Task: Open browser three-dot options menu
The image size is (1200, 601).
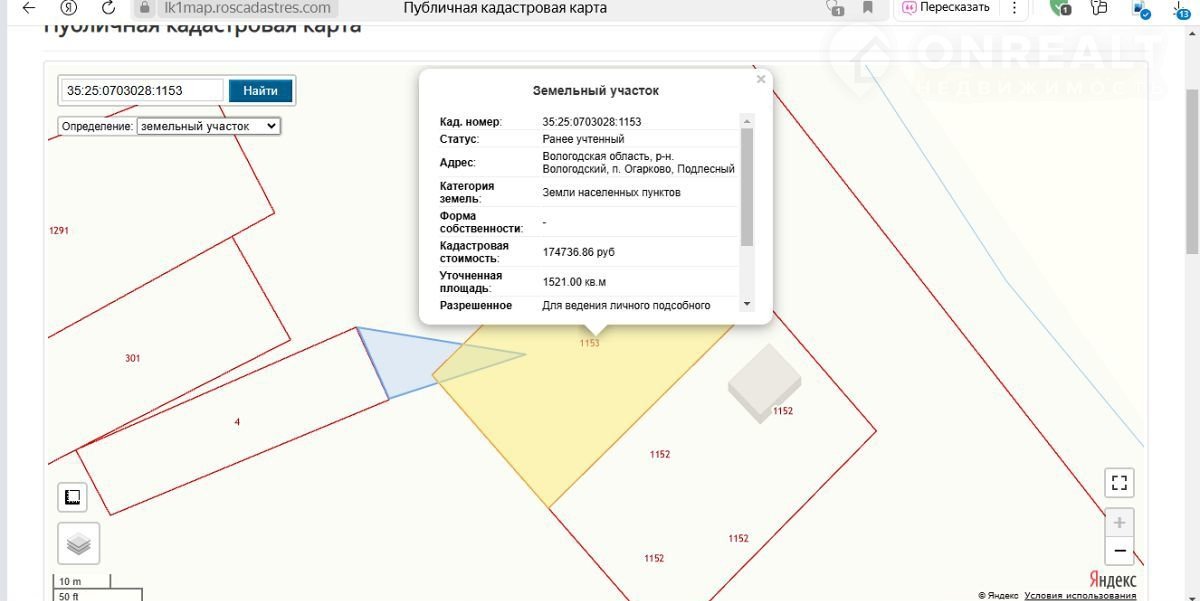Action: click(1018, 8)
